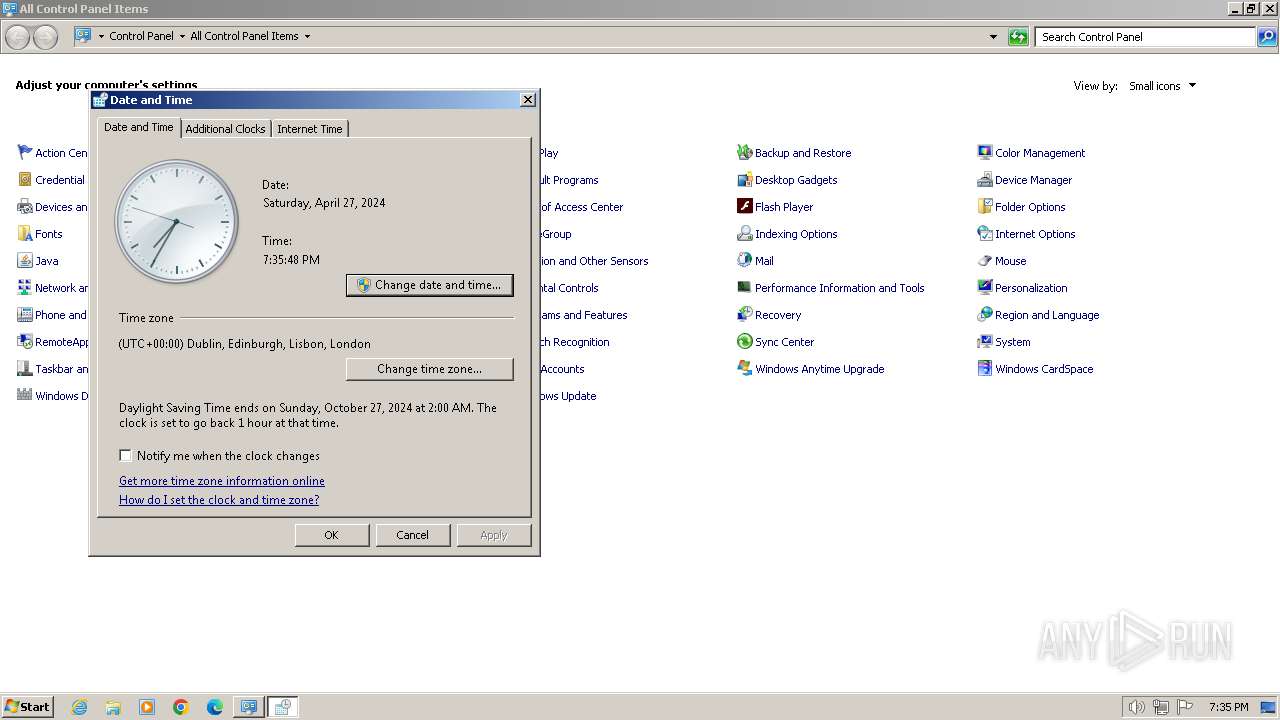
Task: Check Notify me when the clock changes
Action: coord(125,456)
